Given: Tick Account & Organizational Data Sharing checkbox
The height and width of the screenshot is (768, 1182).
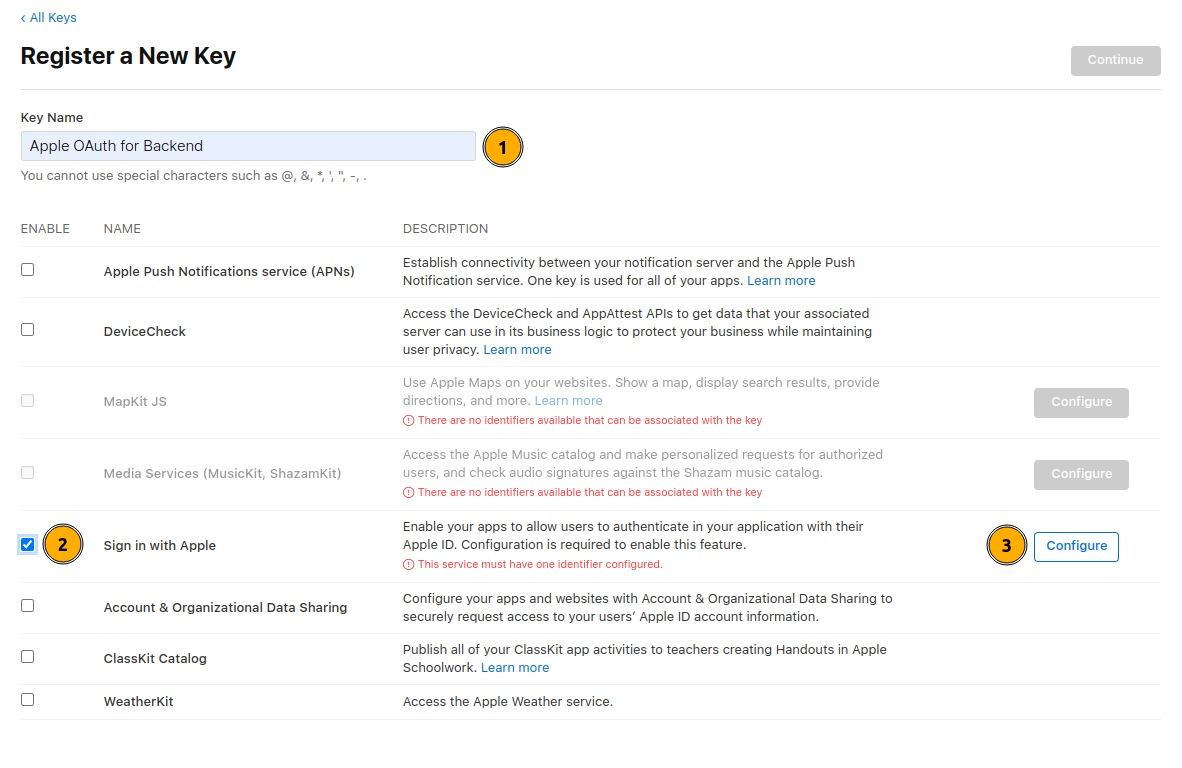Looking at the screenshot, I should [x=28, y=606].
